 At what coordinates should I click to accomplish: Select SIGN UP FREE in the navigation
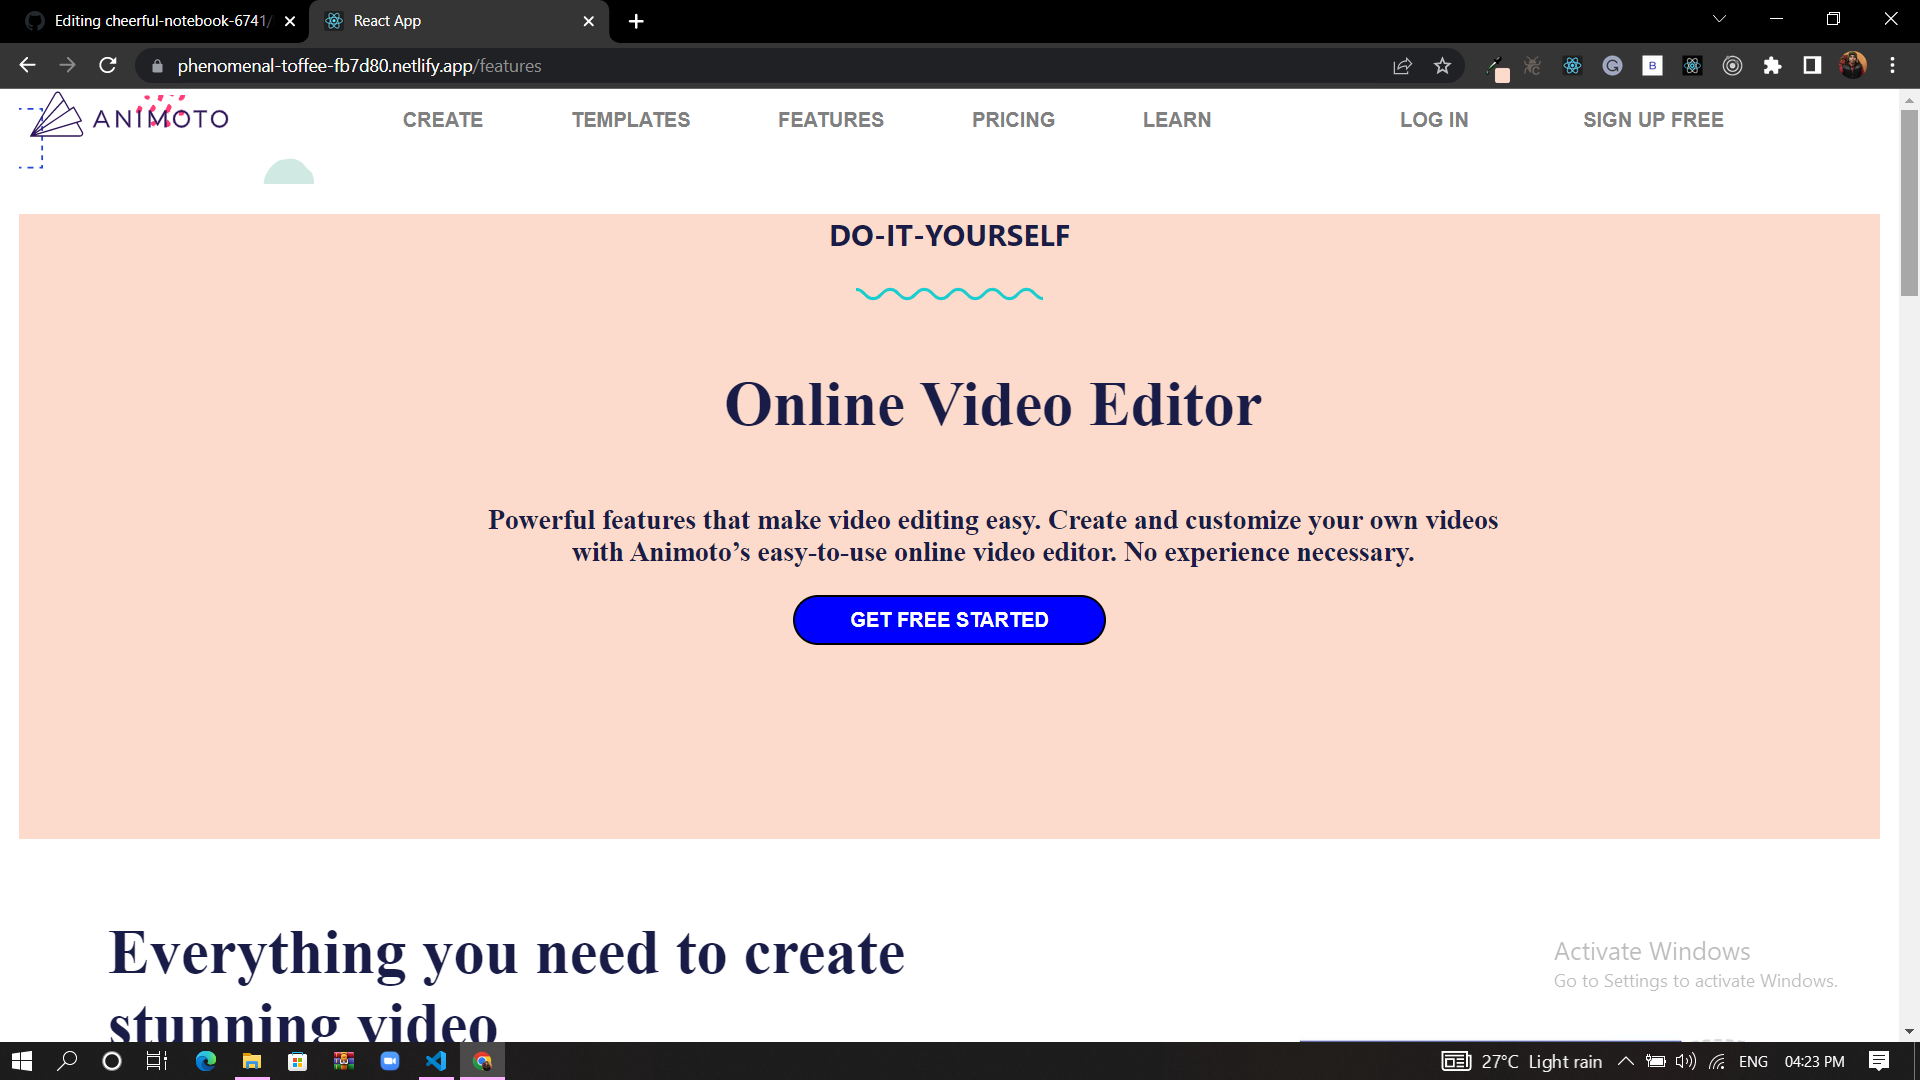[x=1653, y=120]
